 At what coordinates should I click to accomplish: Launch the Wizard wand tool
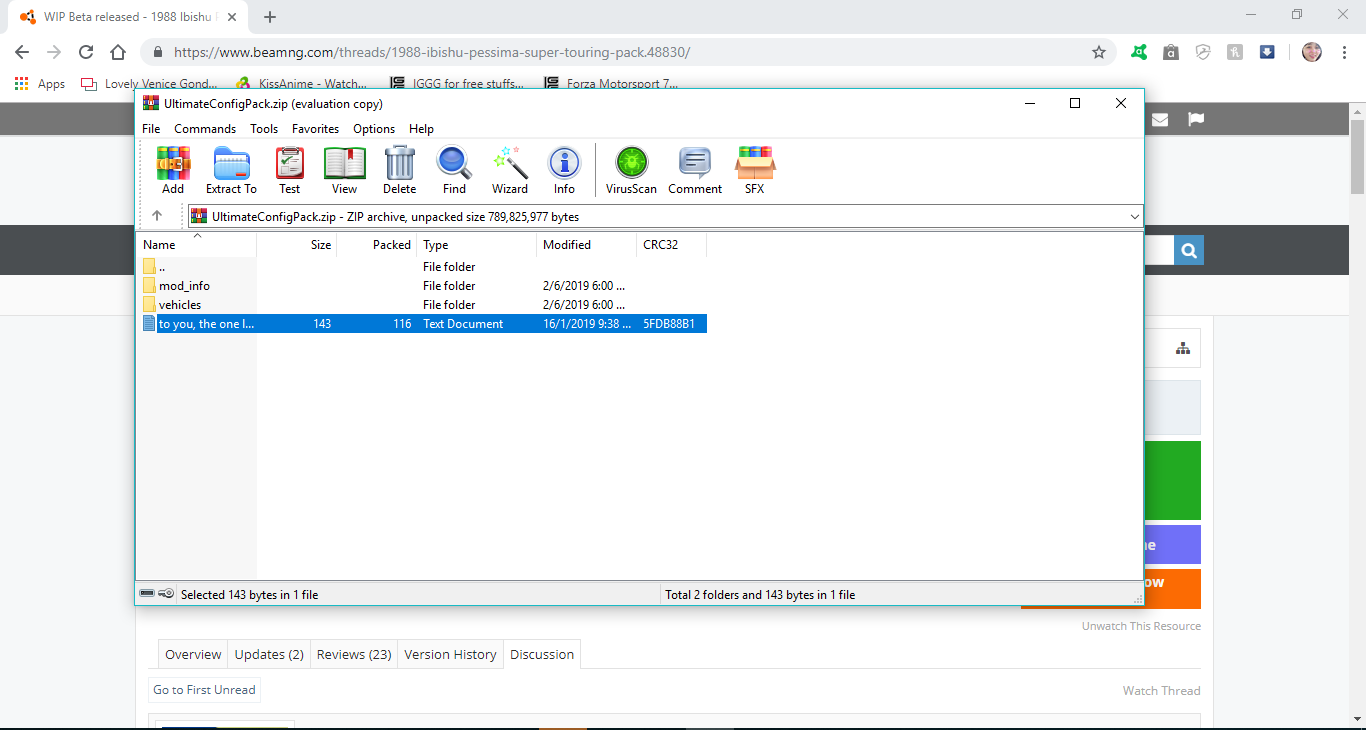509,170
